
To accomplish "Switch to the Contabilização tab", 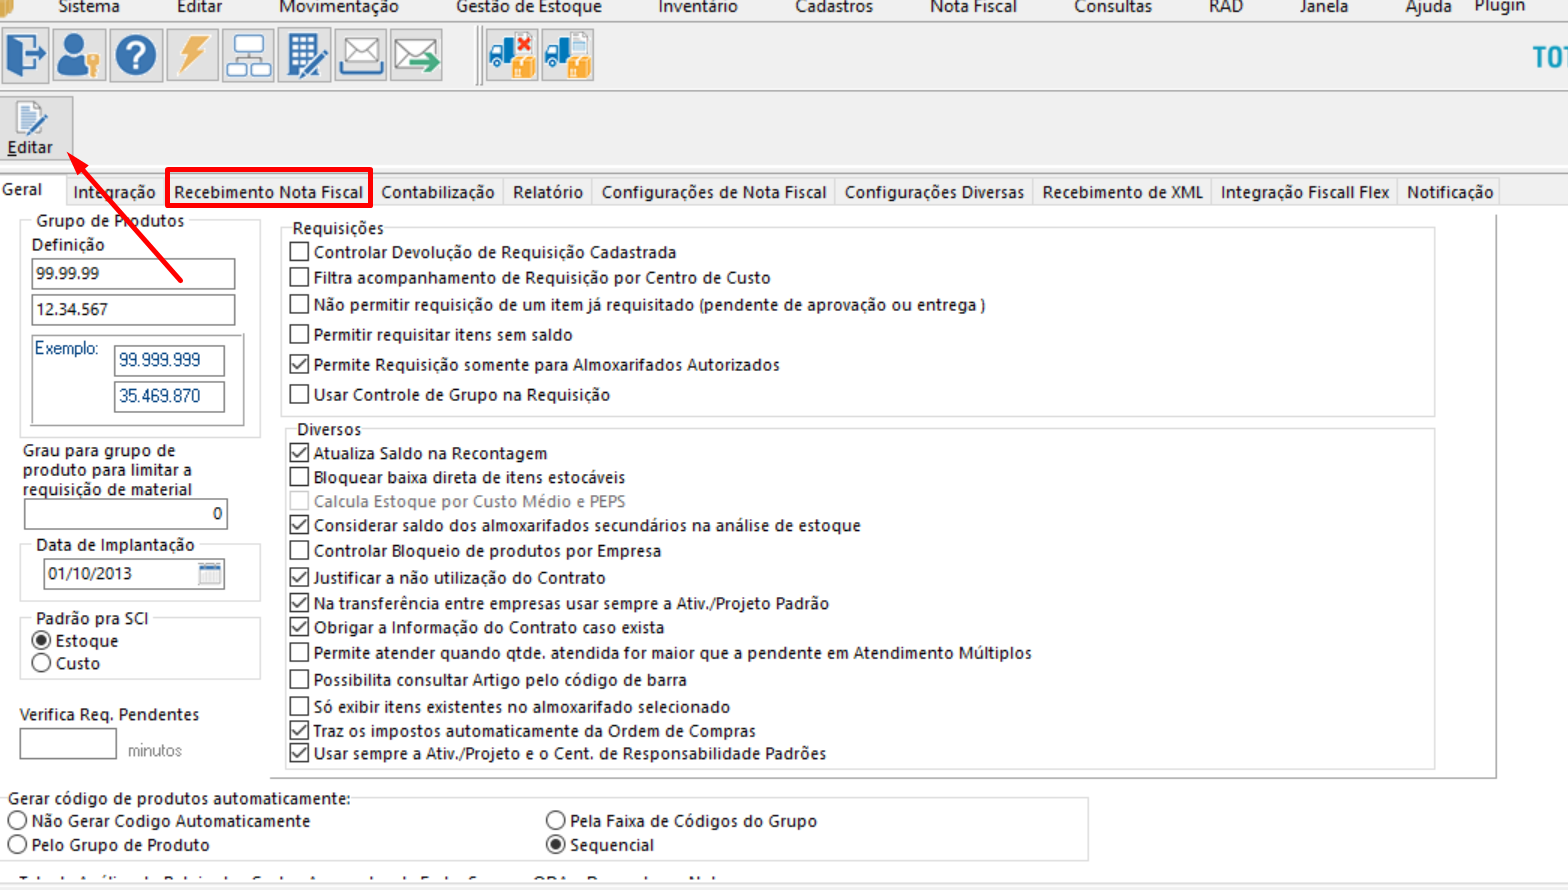I will (x=438, y=192).
